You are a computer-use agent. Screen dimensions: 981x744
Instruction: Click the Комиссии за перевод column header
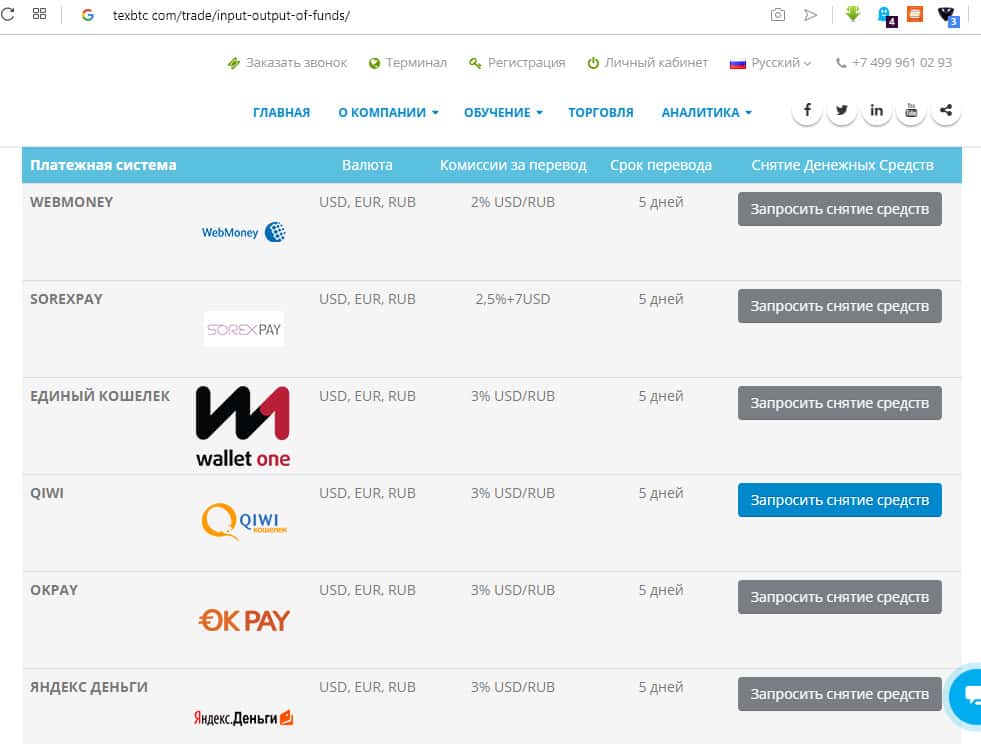point(513,165)
